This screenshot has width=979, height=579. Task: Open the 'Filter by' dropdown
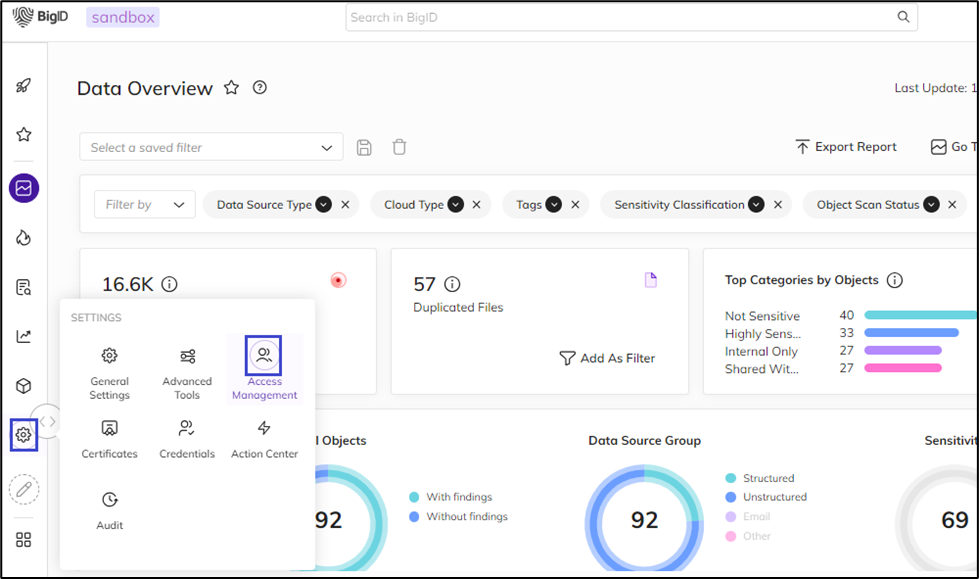click(145, 205)
